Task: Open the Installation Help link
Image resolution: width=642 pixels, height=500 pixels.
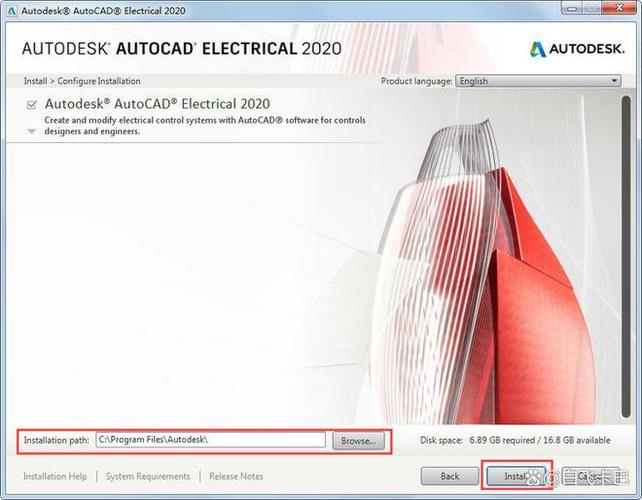Action: (x=55, y=476)
